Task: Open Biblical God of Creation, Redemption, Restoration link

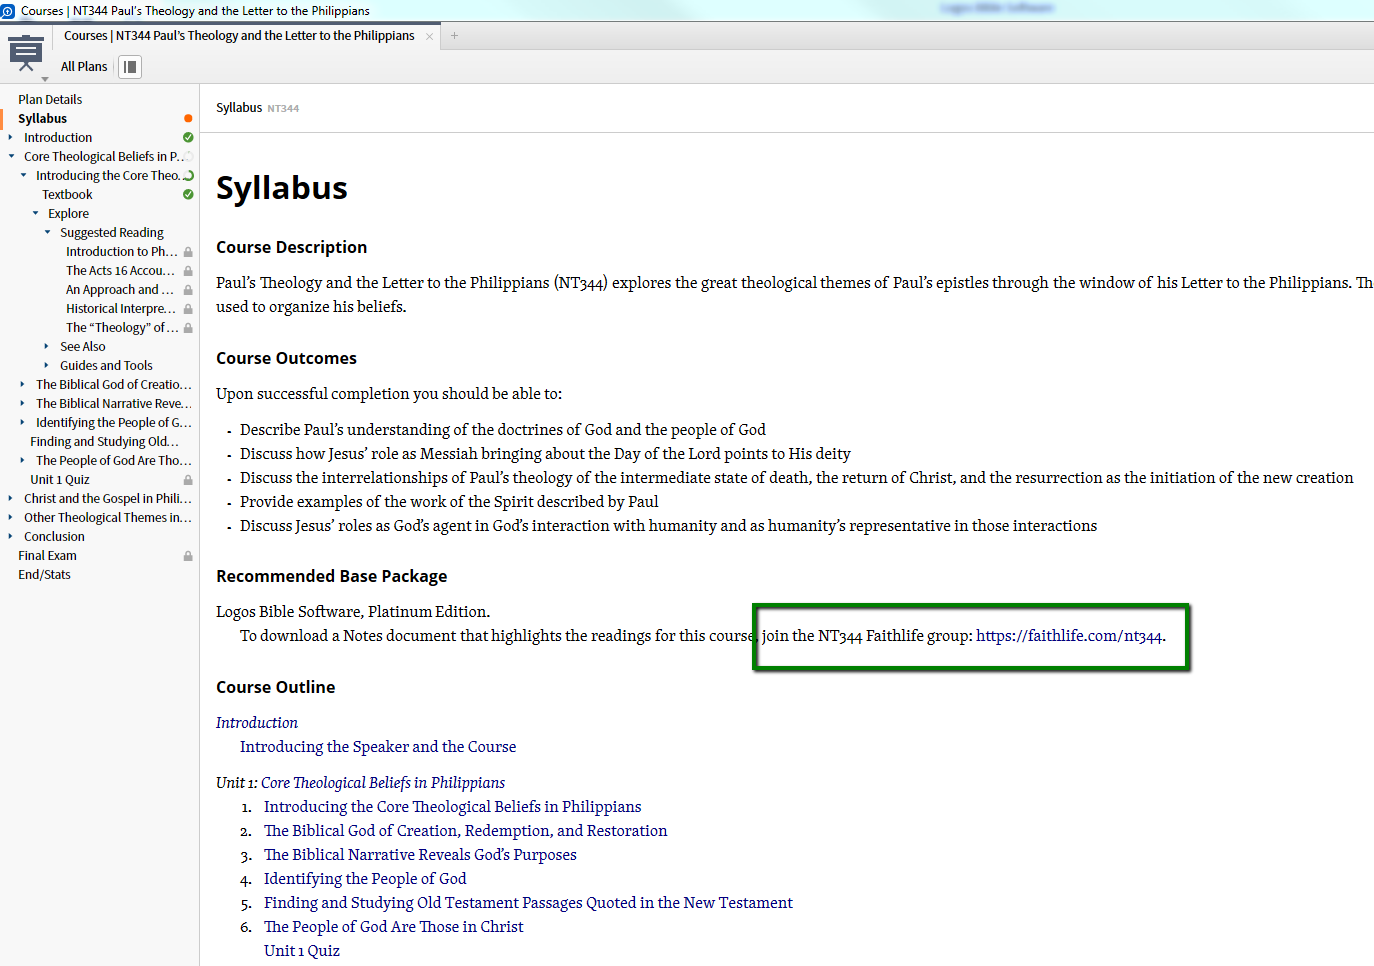Action: click(x=465, y=831)
